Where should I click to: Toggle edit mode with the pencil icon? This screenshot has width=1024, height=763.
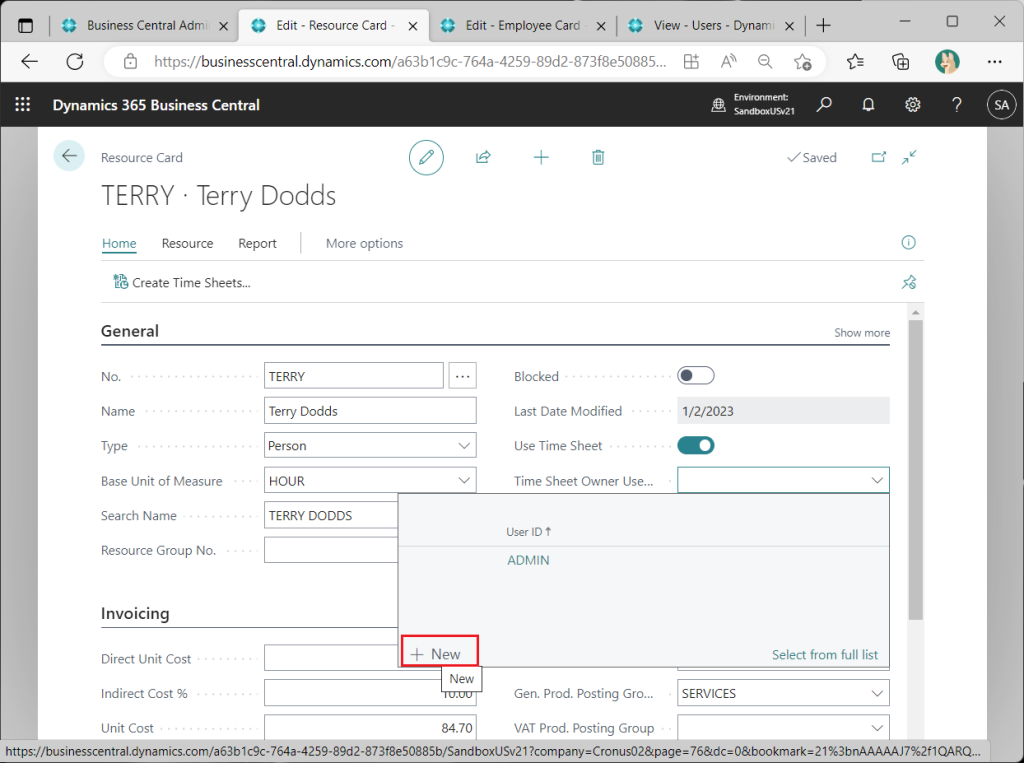(x=426, y=157)
